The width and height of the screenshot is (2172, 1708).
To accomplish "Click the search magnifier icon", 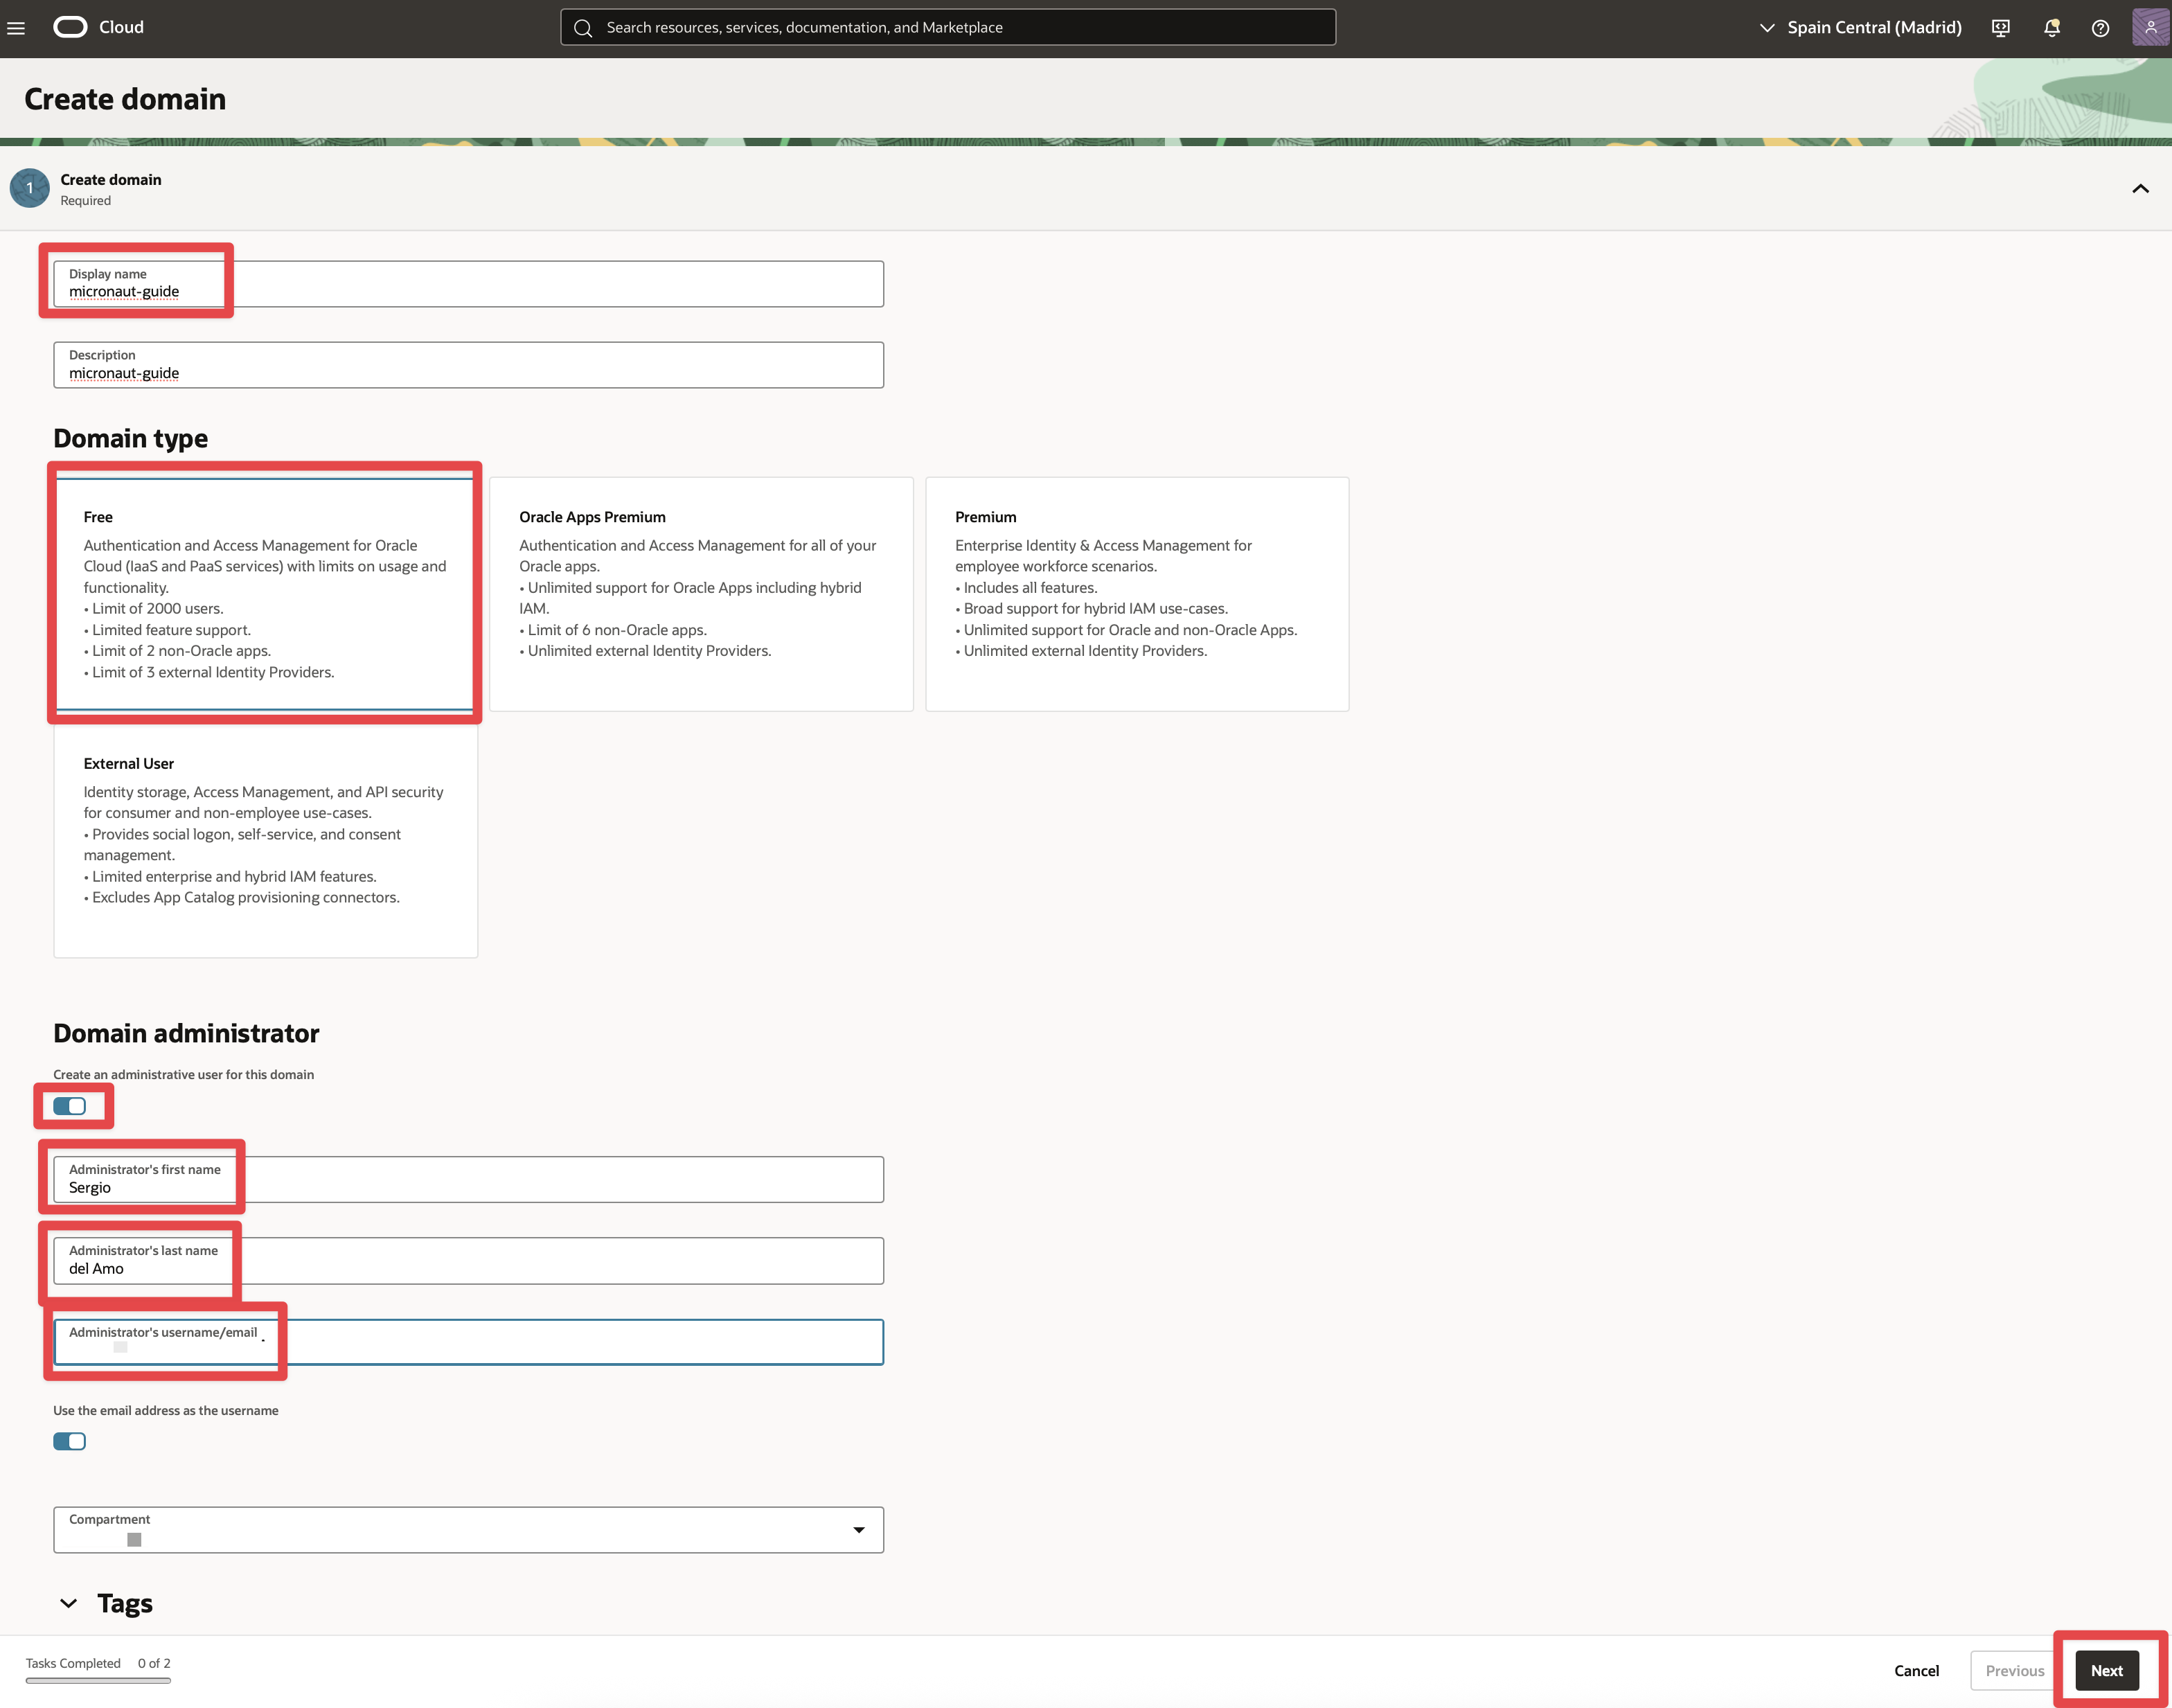I will [x=583, y=28].
